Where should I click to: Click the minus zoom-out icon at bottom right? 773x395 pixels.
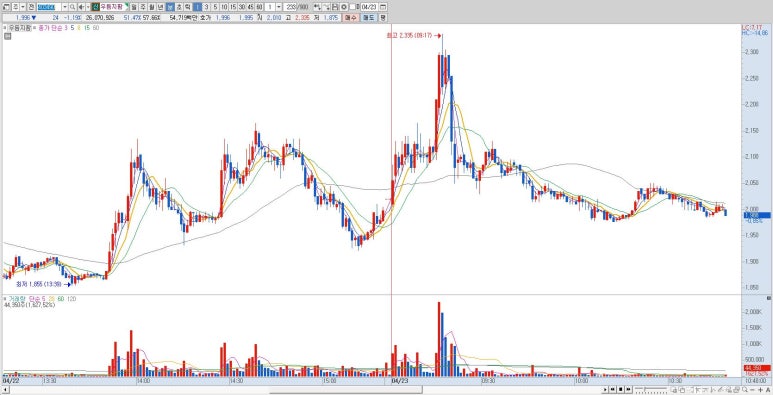[x=753, y=390]
